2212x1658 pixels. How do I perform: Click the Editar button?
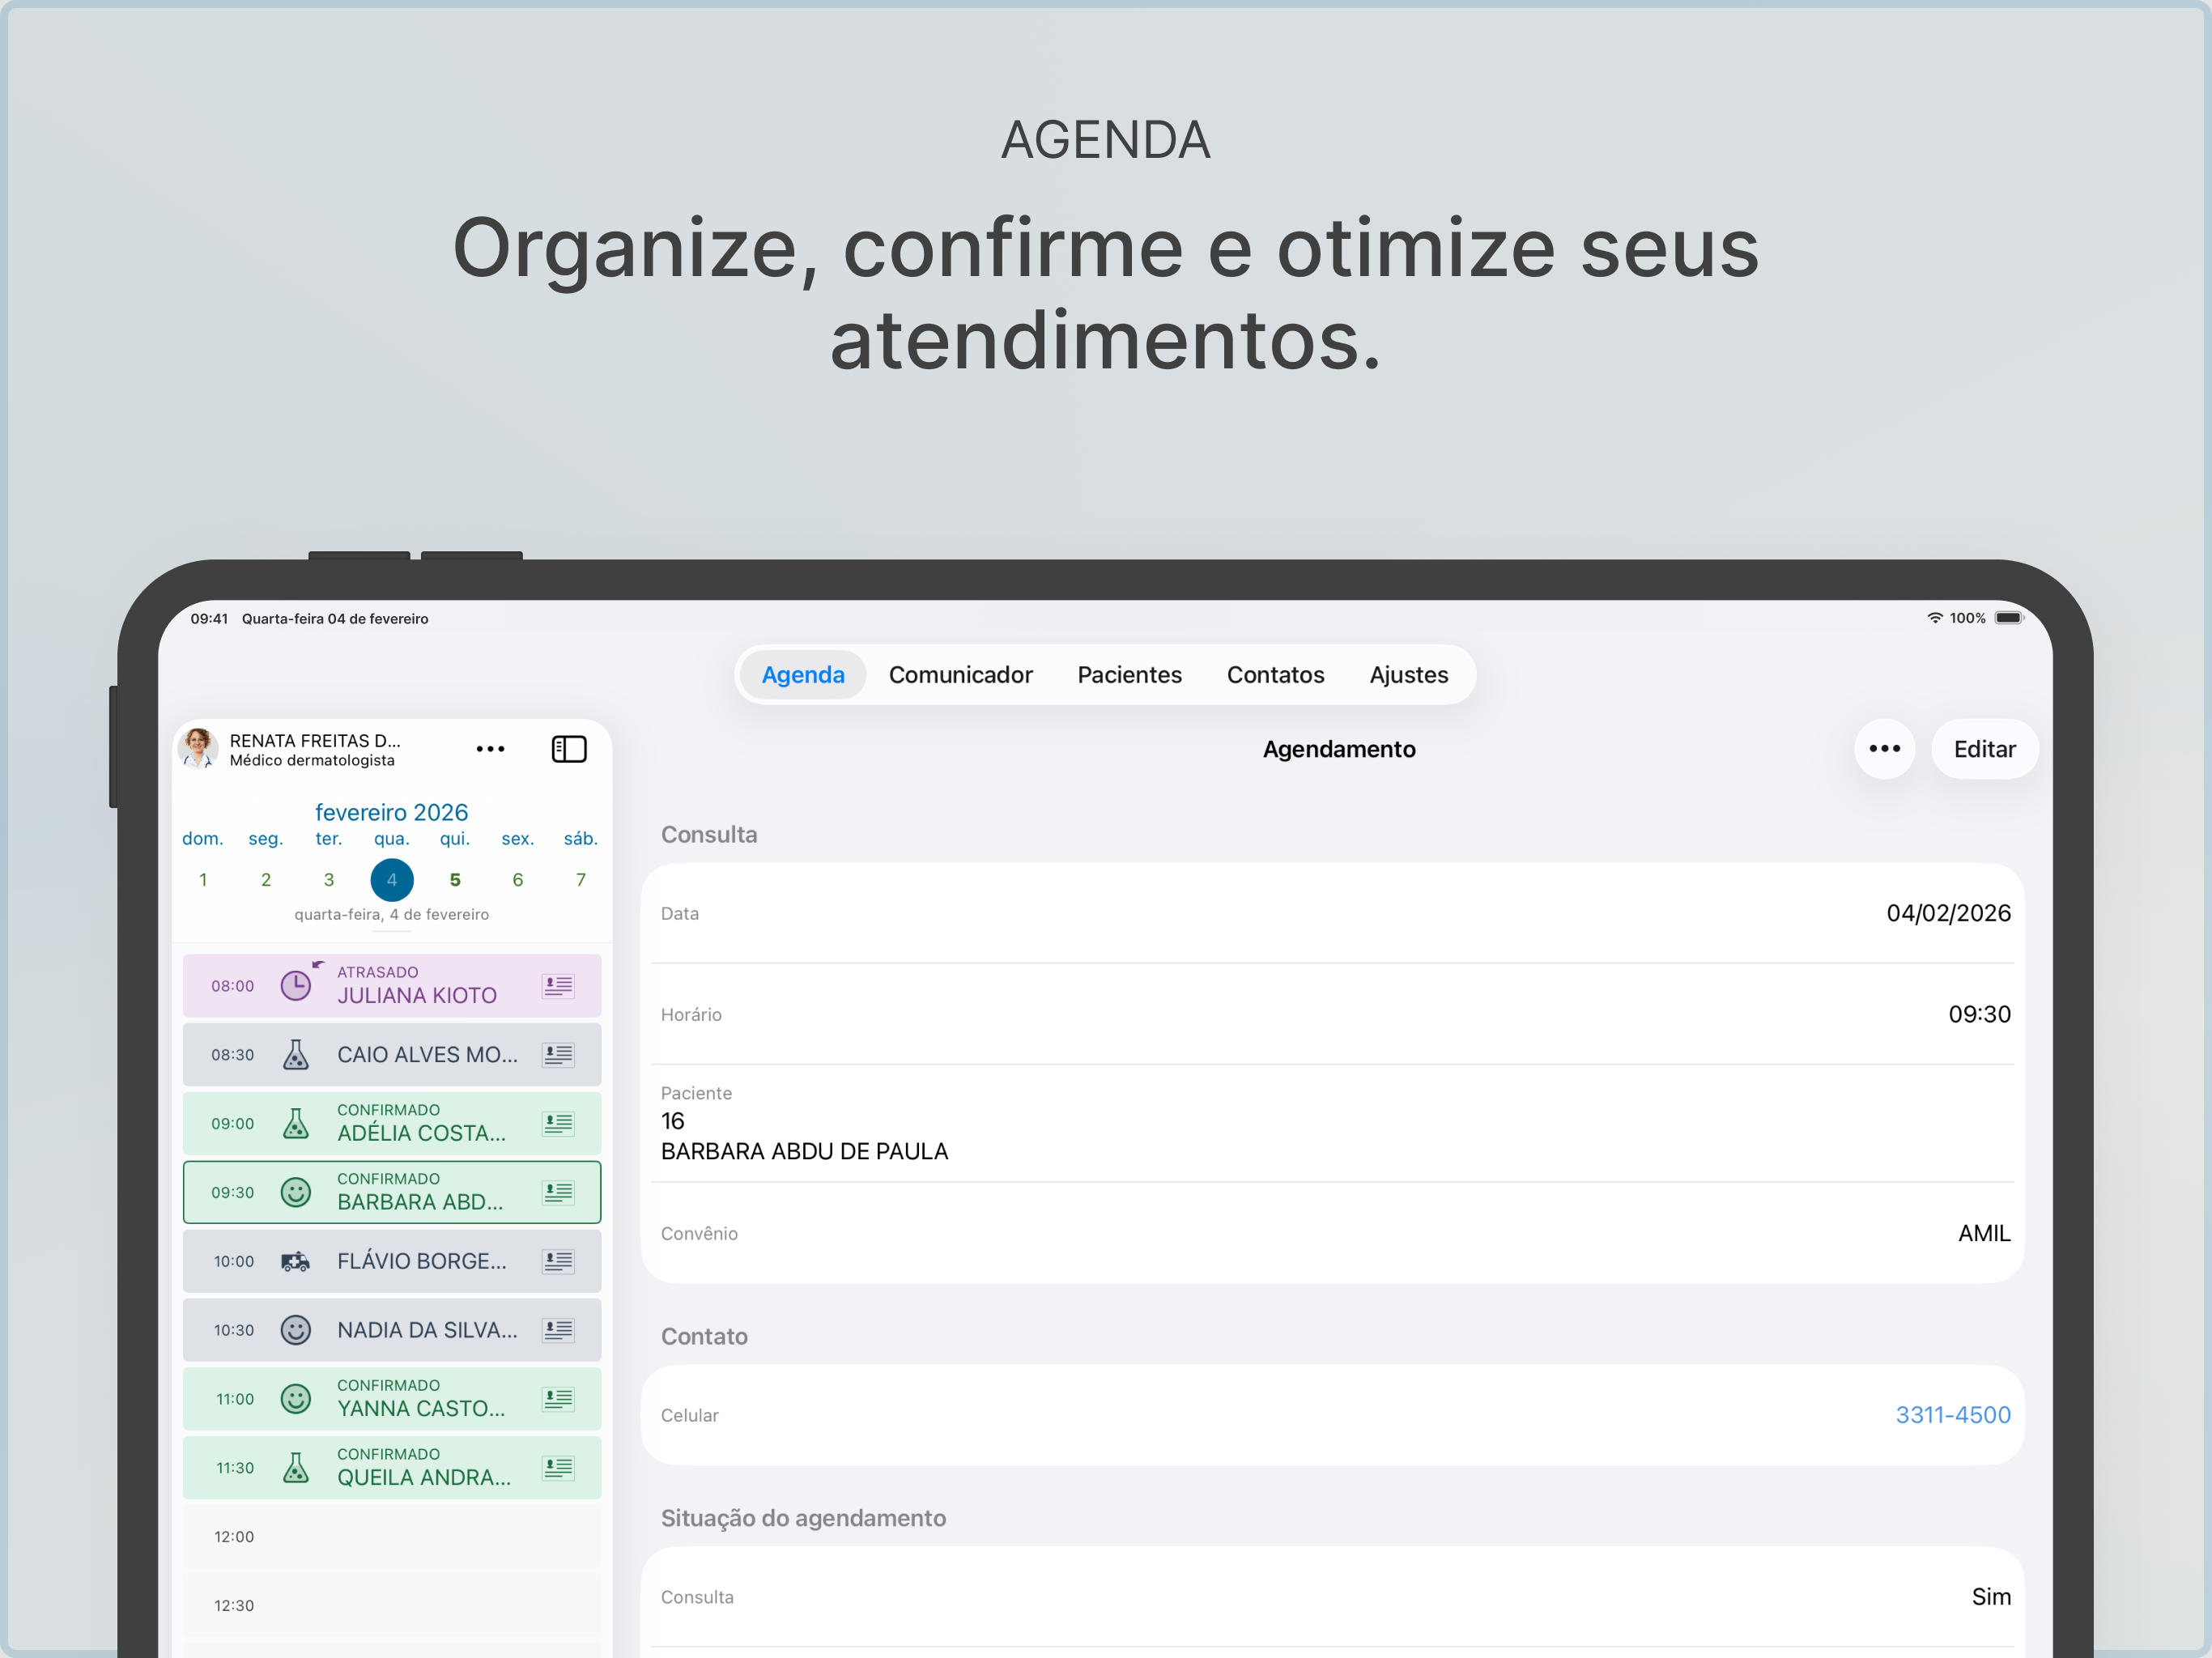click(x=1984, y=749)
